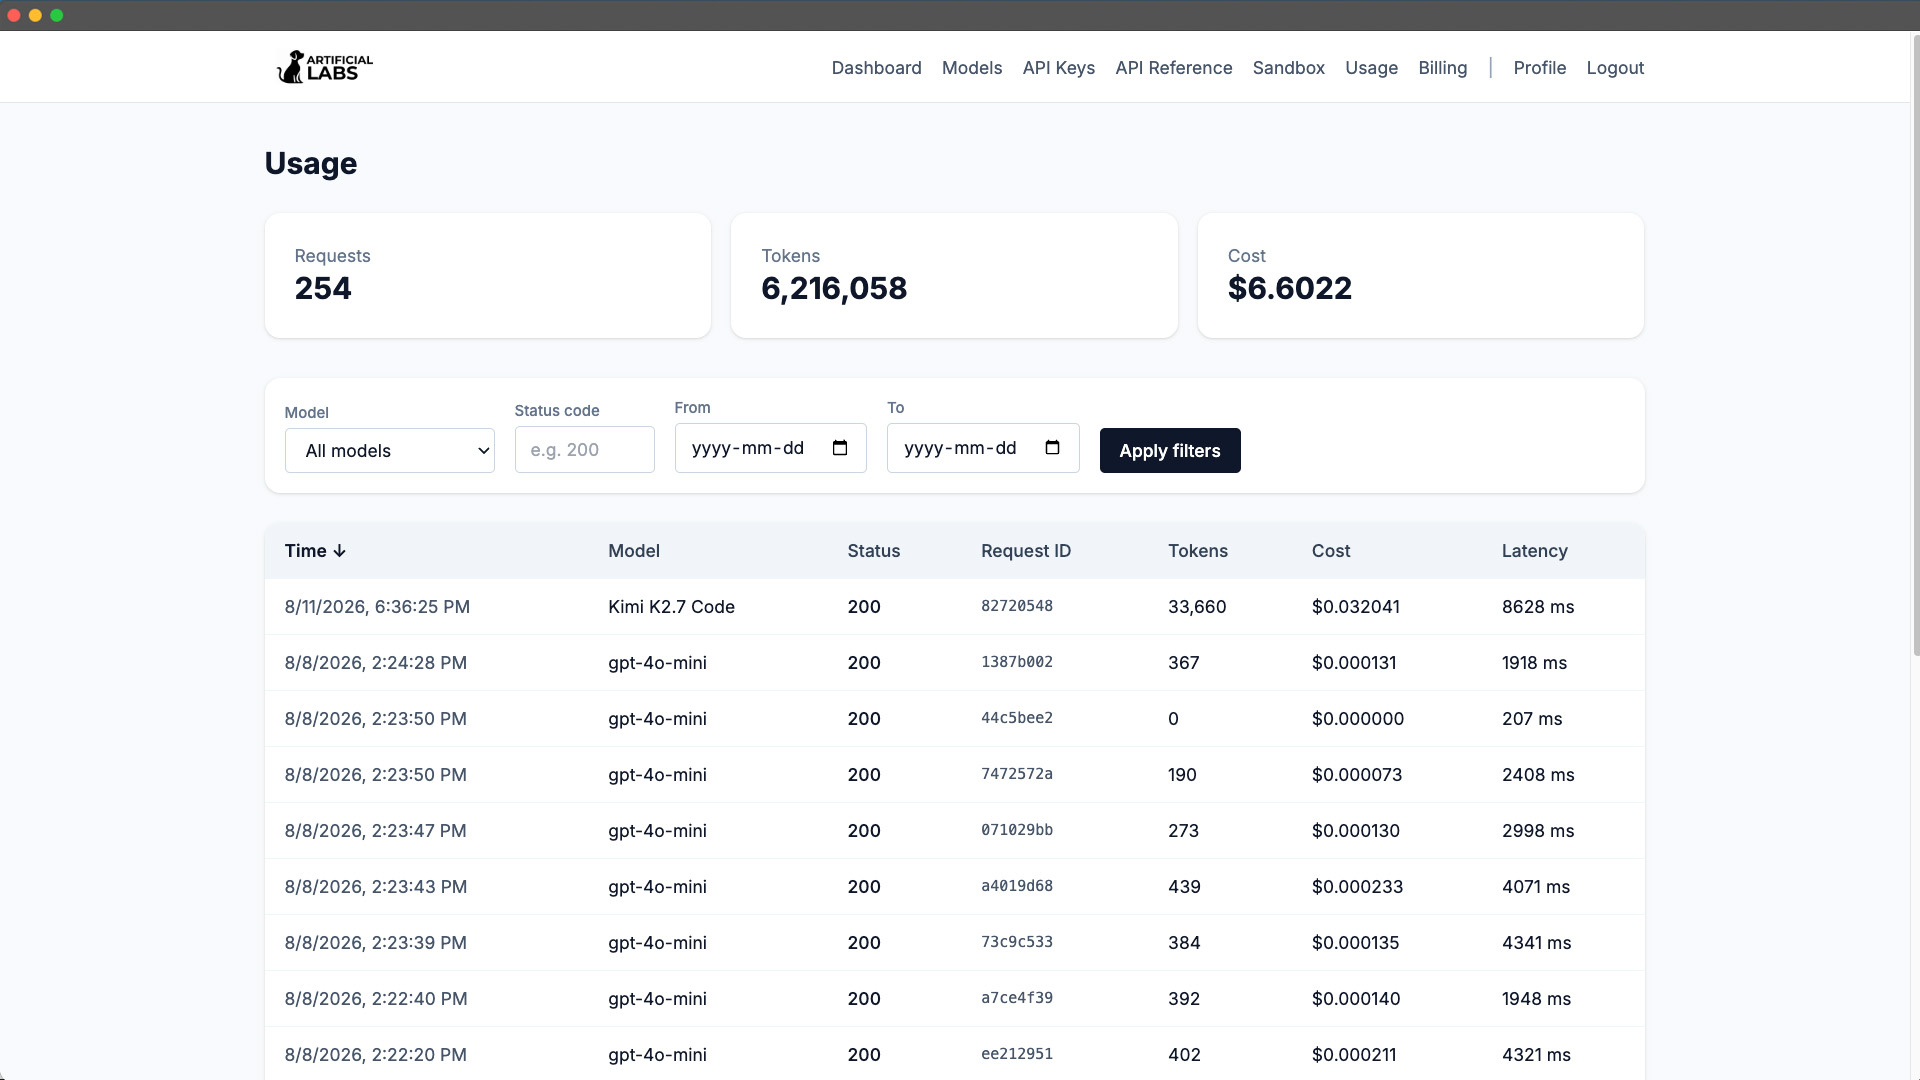Click the Latency column header

coord(1534,551)
